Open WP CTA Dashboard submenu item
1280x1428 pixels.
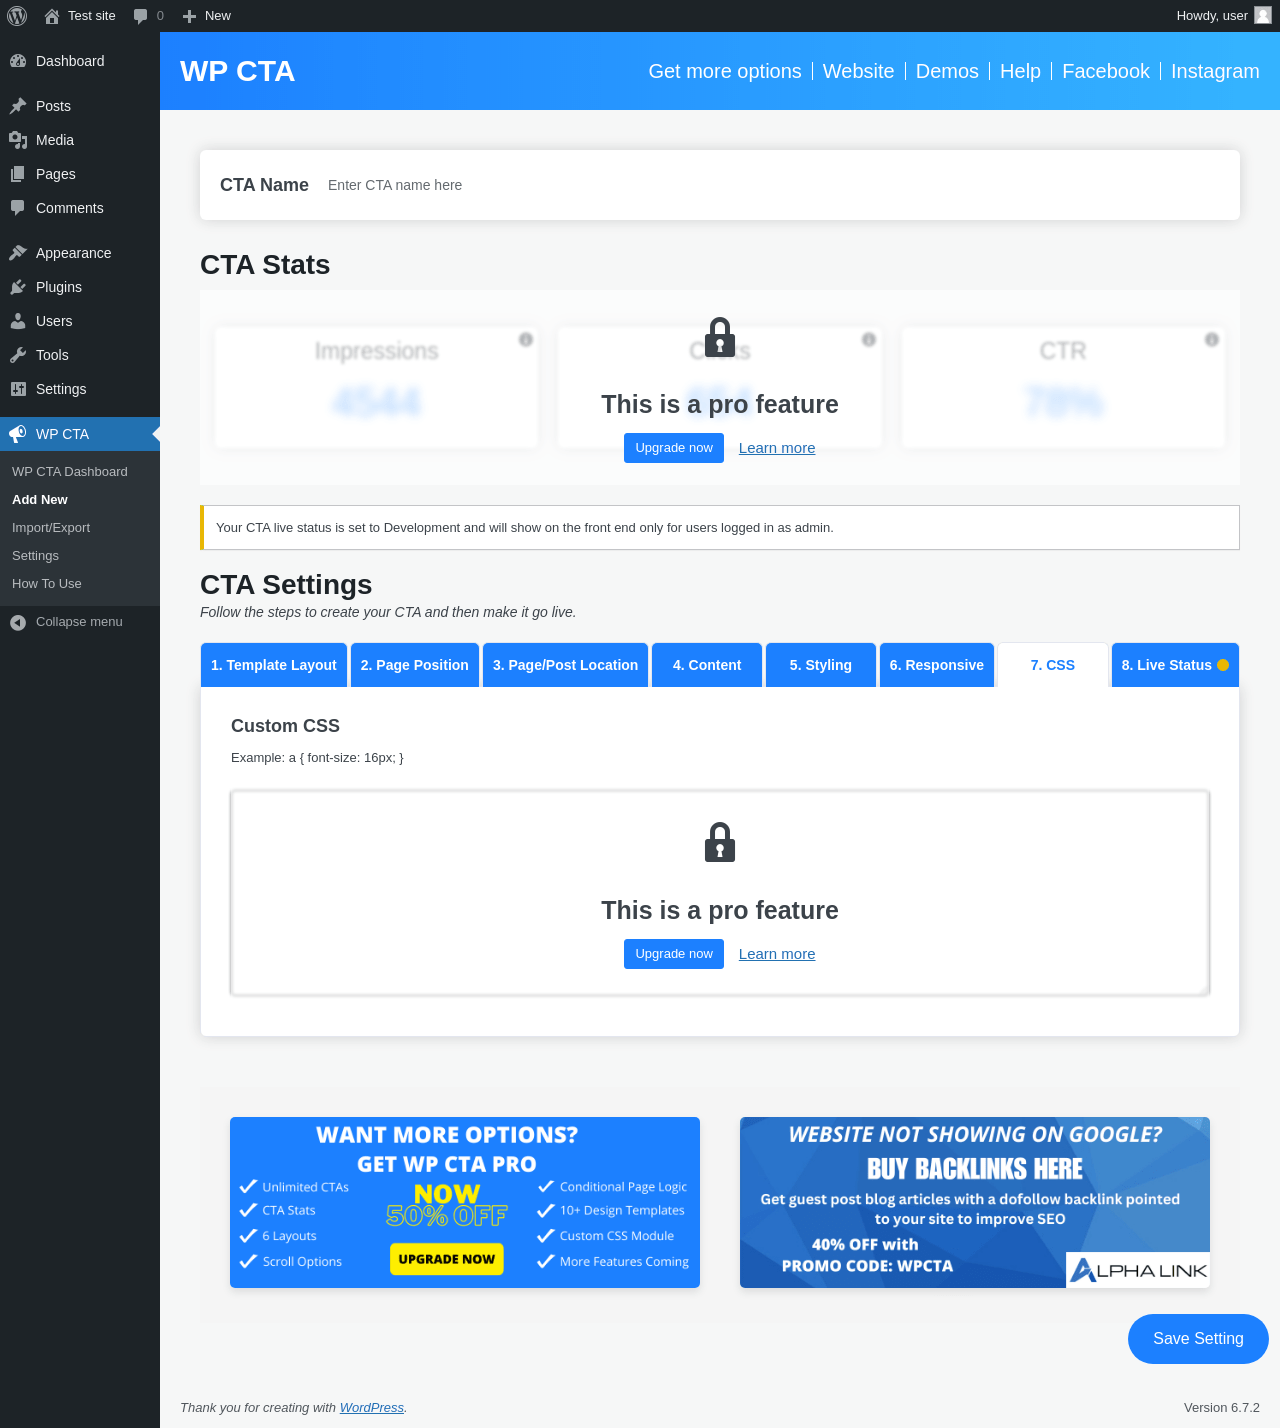(x=70, y=472)
